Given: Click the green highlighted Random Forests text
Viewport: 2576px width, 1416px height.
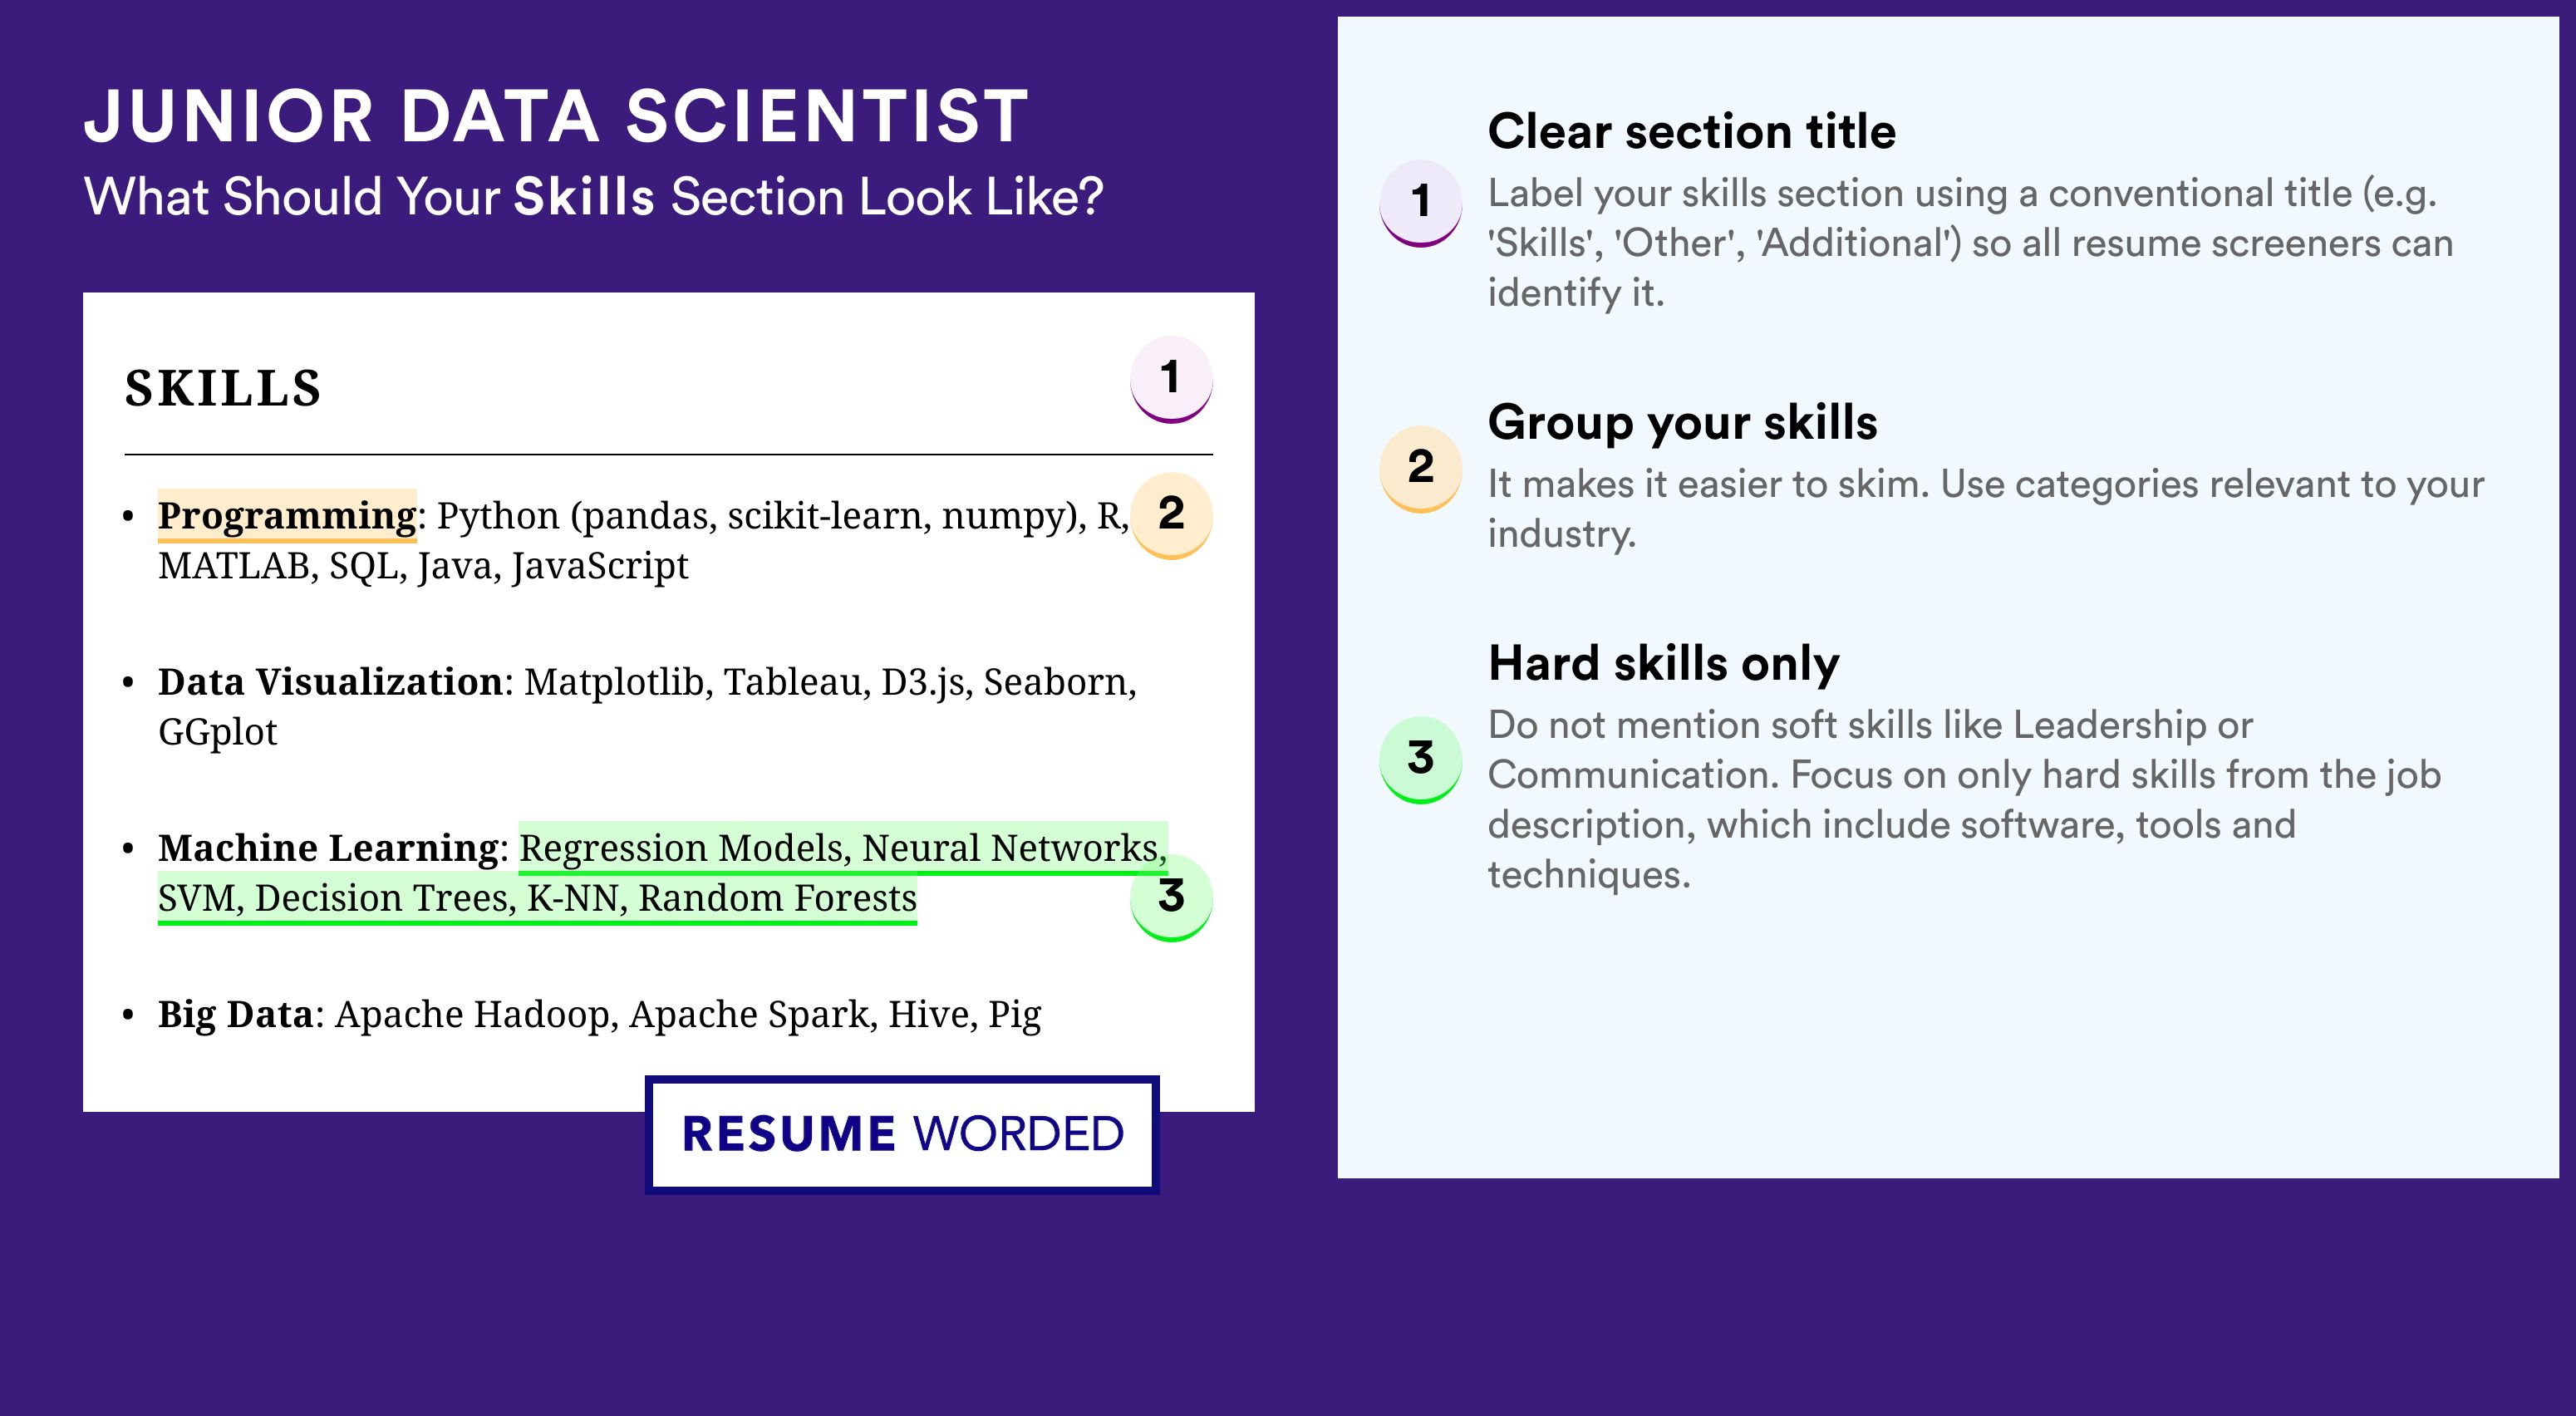Looking at the screenshot, I should tap(778, 898).
